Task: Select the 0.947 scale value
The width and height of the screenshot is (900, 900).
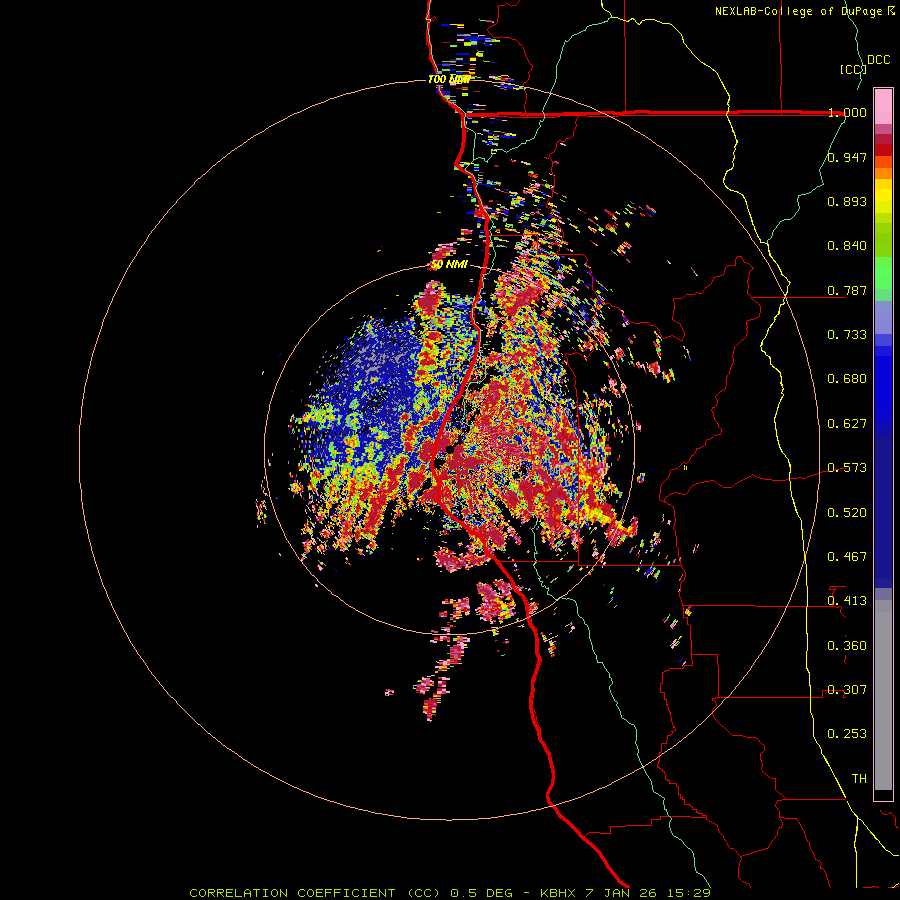Action: [847, 157]
